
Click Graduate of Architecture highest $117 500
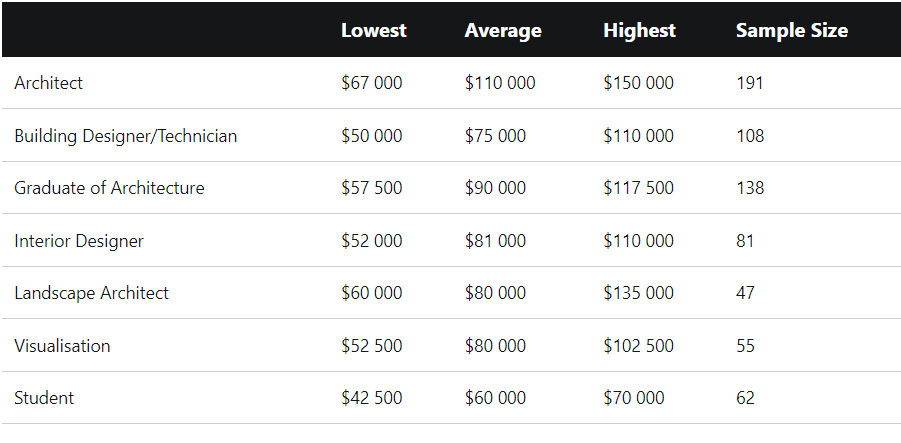pos(638,188)
